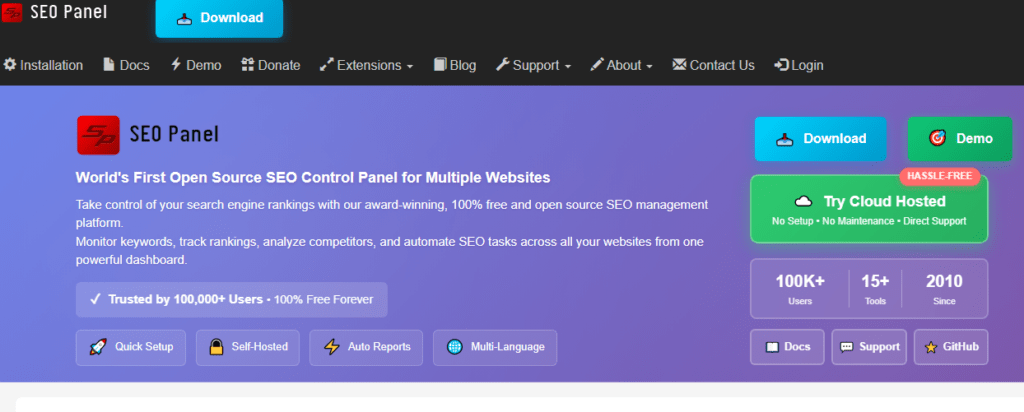Click the 15+ Tools statistic

875,289
